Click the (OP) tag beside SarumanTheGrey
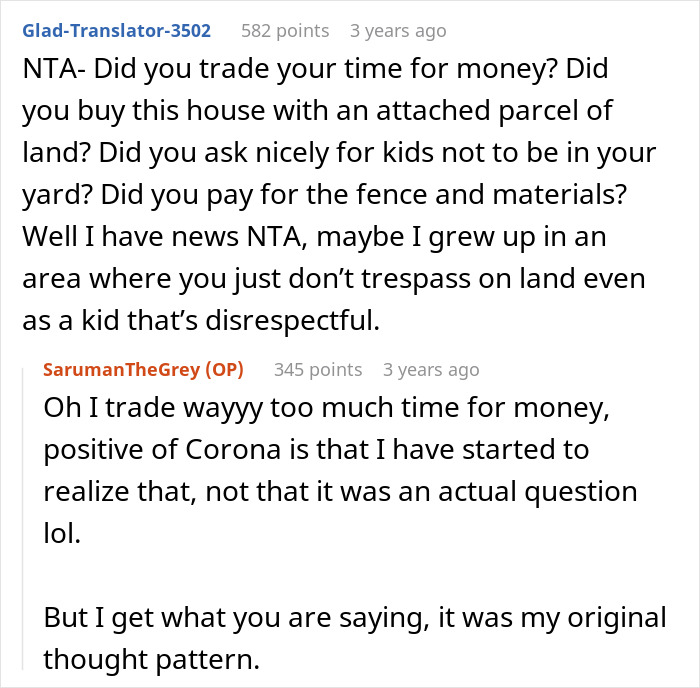The height and width of the screenshot is (688, 700). 224,370
